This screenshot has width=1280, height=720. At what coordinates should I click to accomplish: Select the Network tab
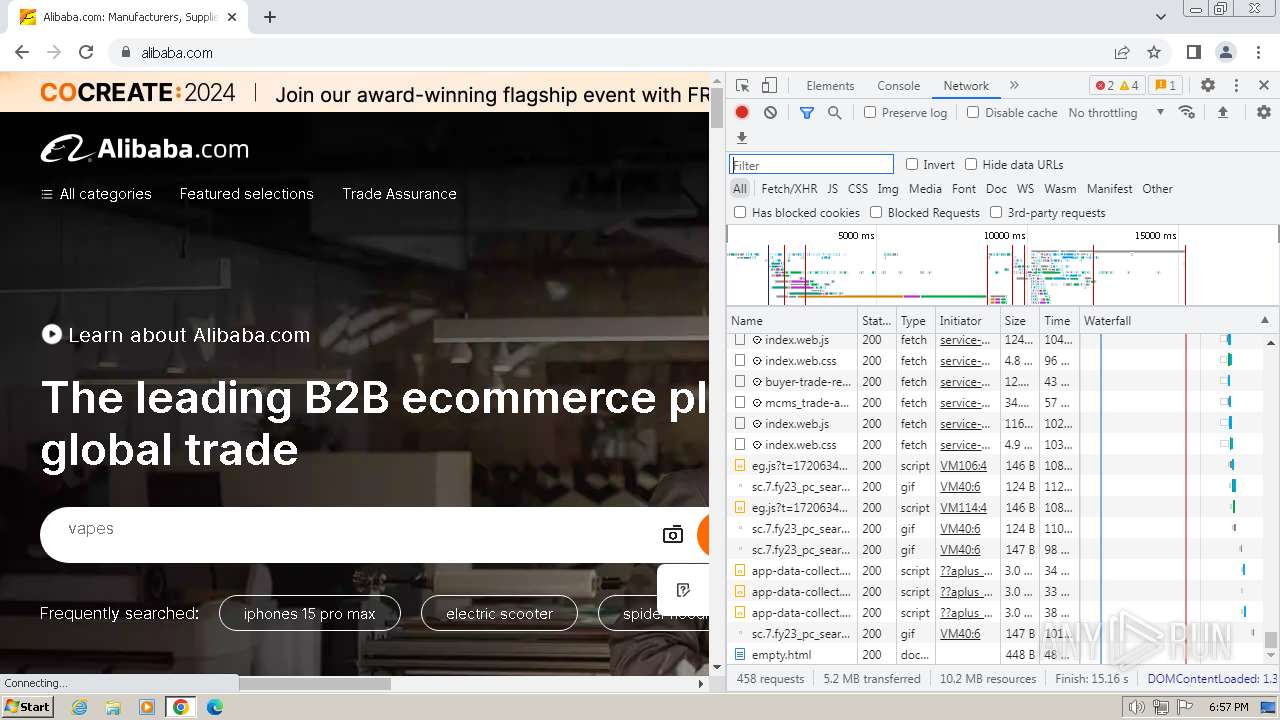point(966,86)
